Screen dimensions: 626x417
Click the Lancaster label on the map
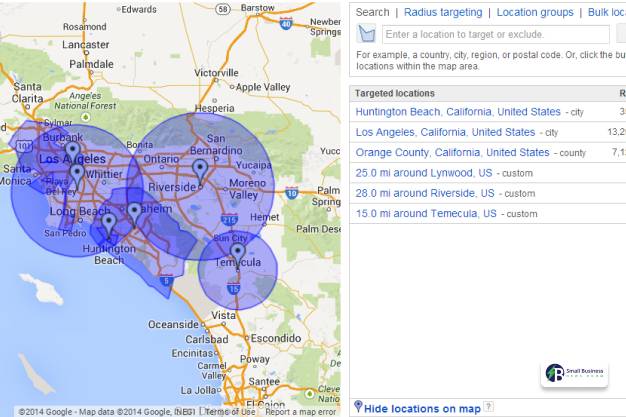[x=85, y=45]
